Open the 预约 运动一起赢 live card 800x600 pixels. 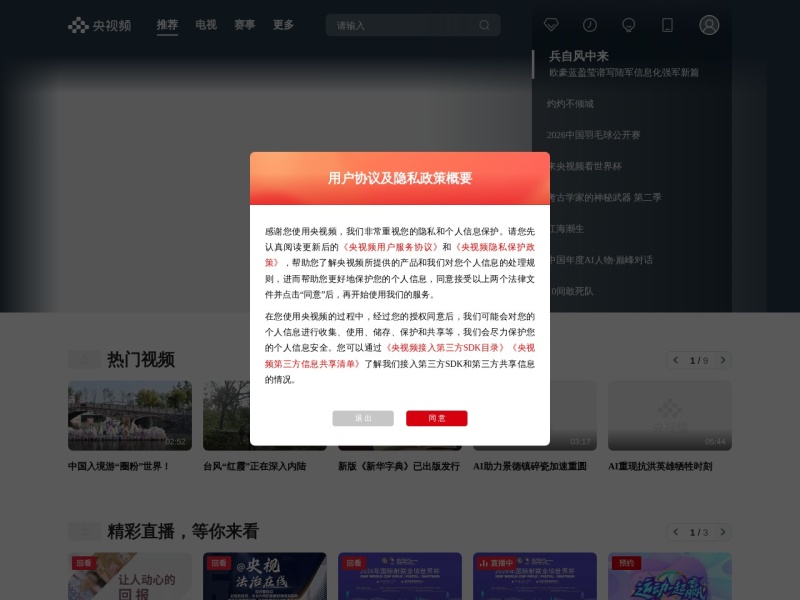pyautogui.click(x=670, y=577)
